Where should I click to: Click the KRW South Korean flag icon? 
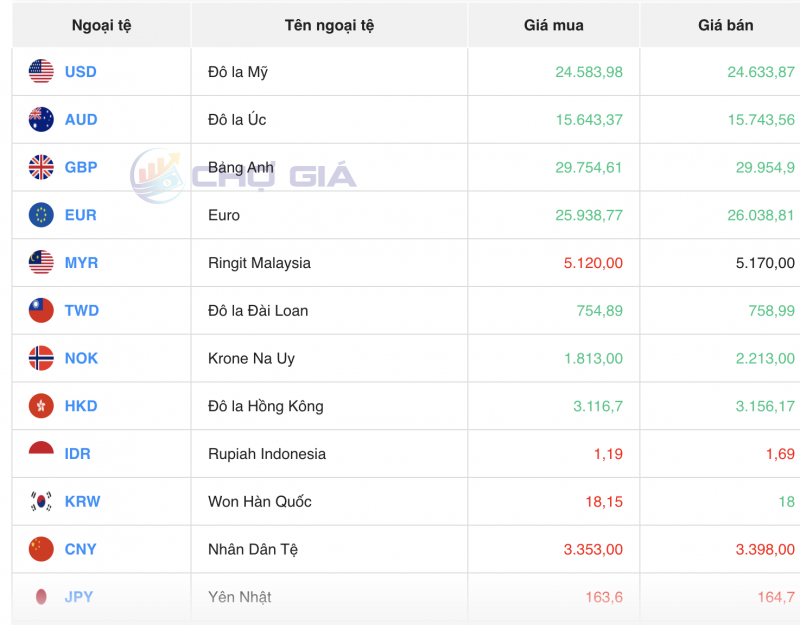(40, 501)
